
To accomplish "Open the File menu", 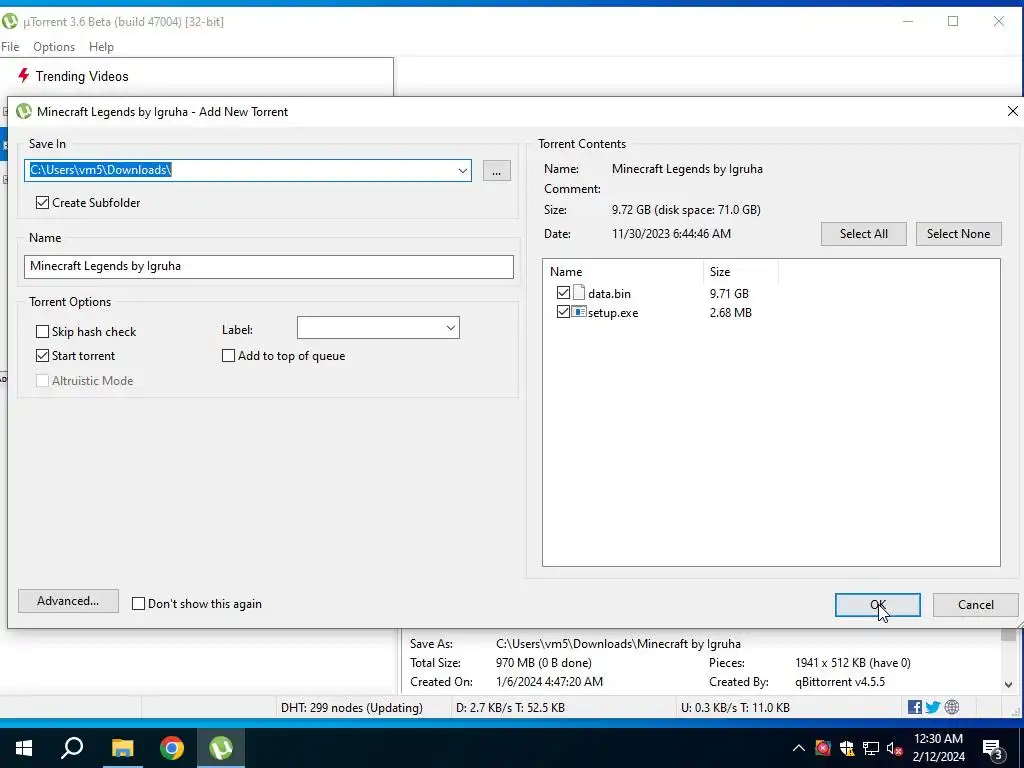I will tap(10, 47).
